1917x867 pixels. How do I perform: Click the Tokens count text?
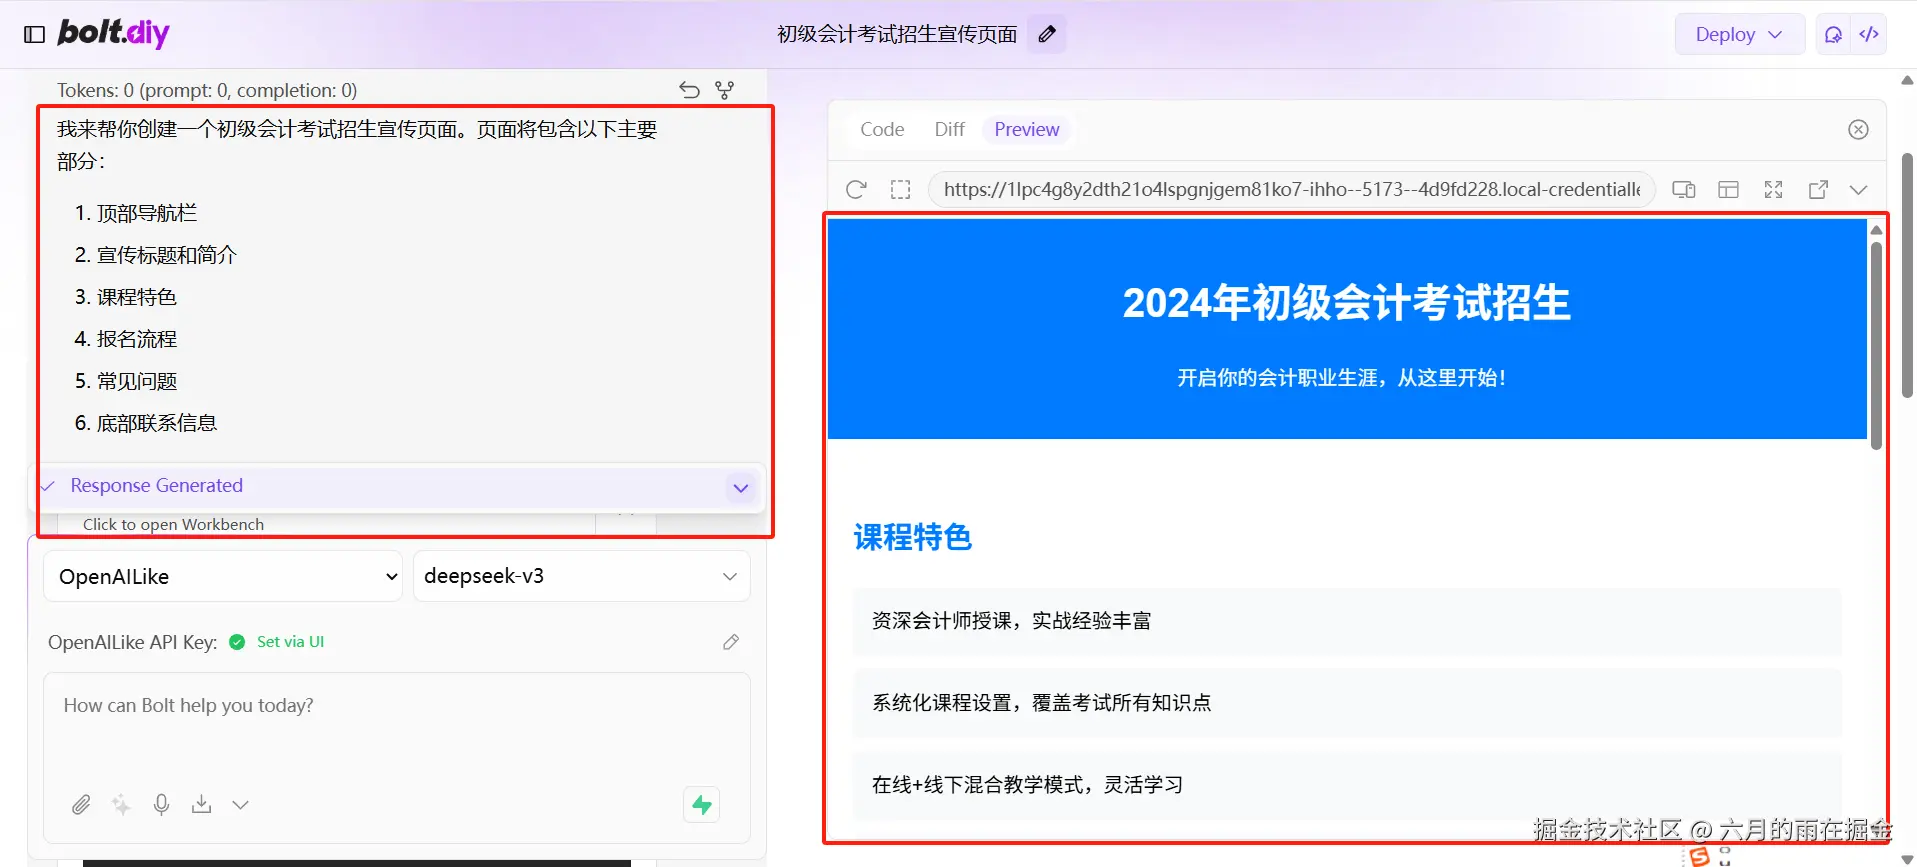point(207,90)
